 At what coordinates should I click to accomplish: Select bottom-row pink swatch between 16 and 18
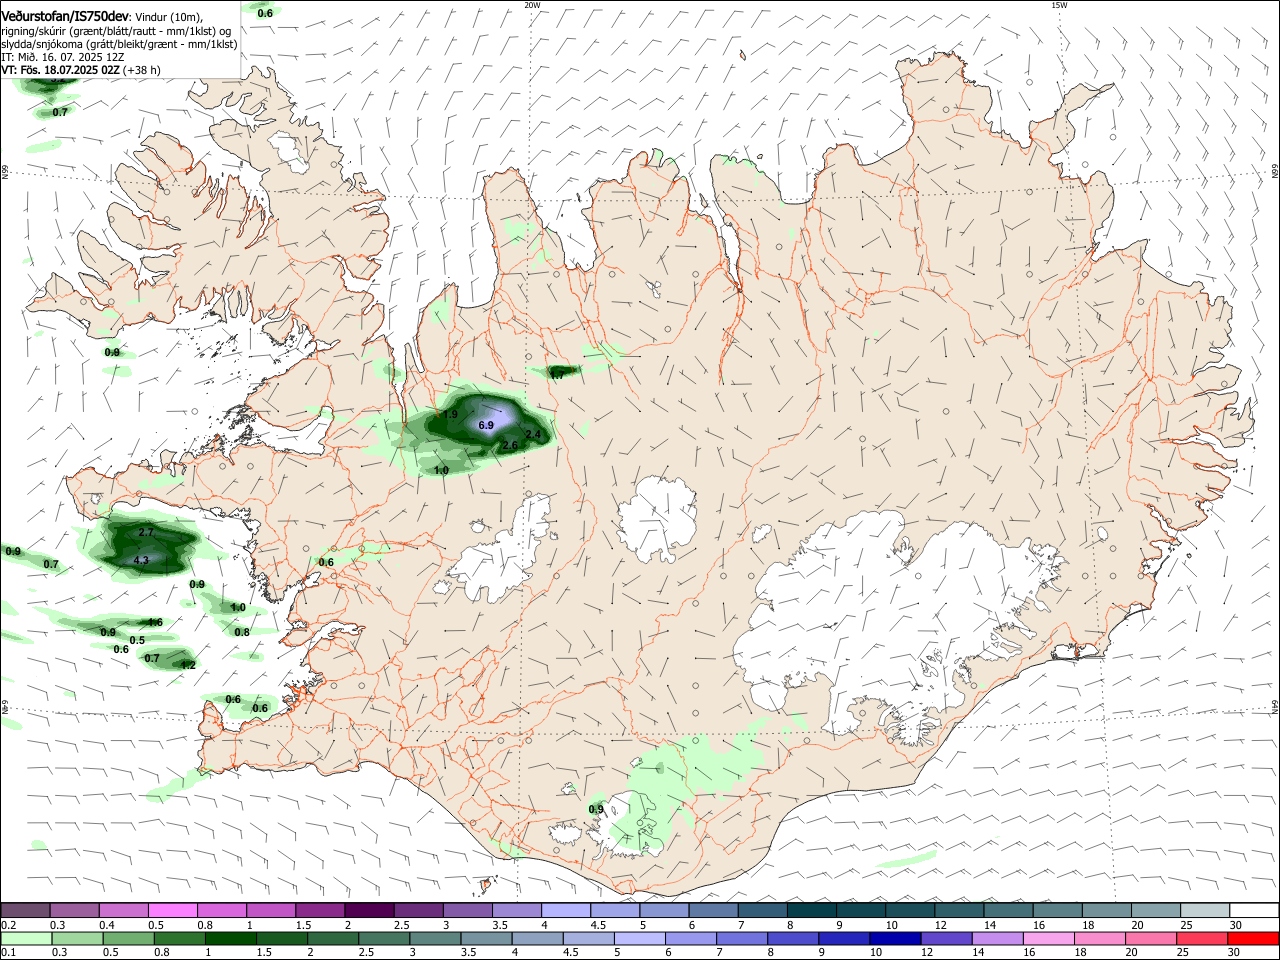point(1047,939)
